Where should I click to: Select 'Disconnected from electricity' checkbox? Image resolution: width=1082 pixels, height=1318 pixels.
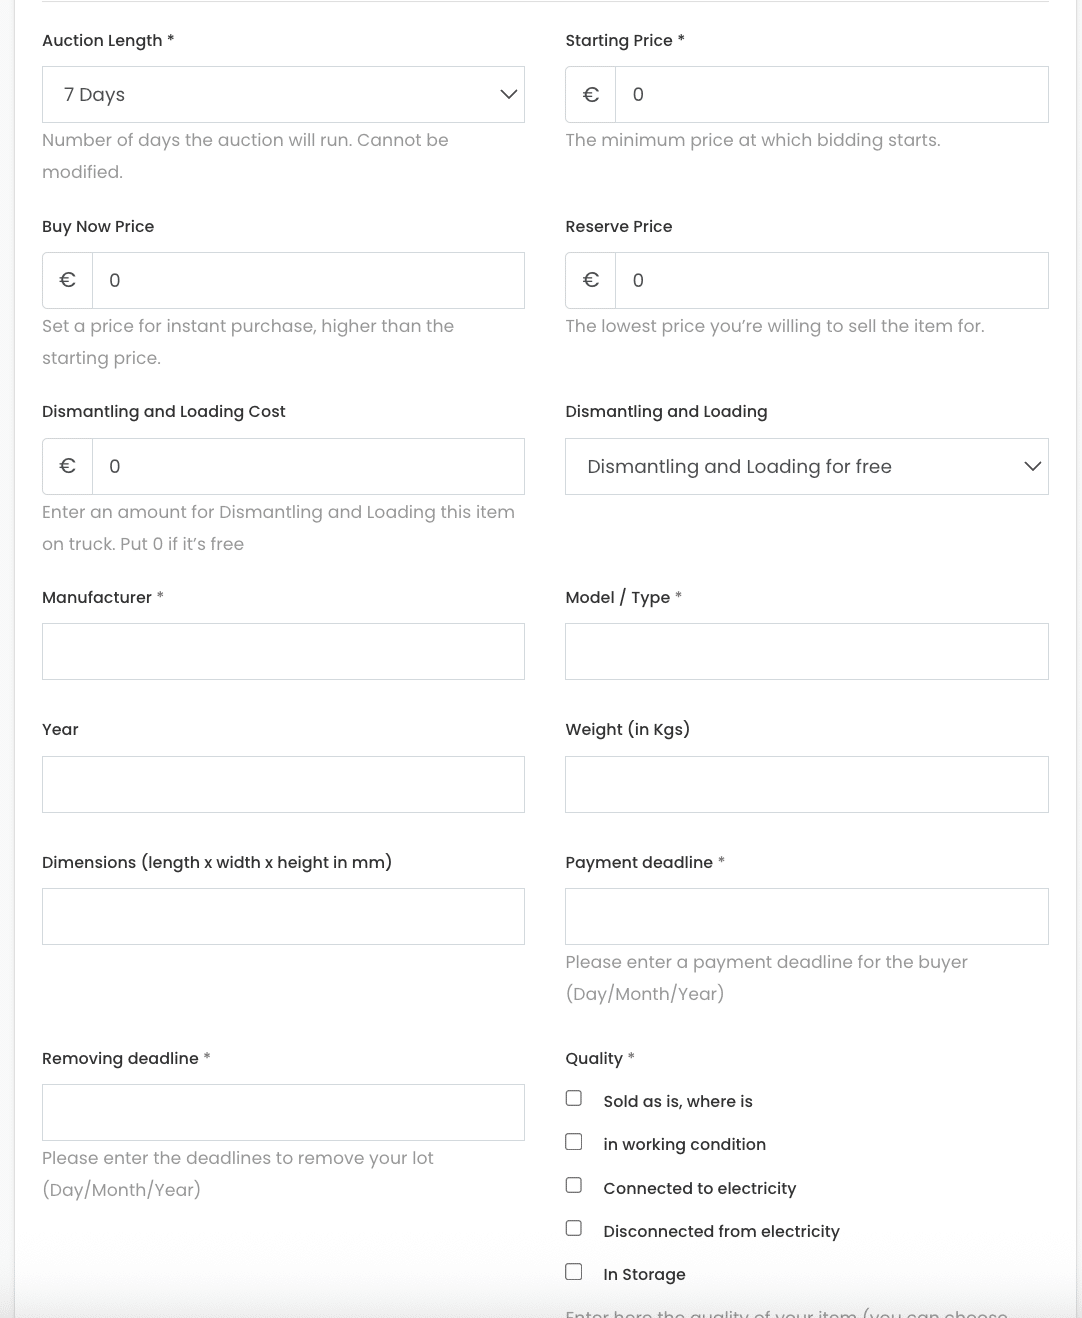(574, 1228)
